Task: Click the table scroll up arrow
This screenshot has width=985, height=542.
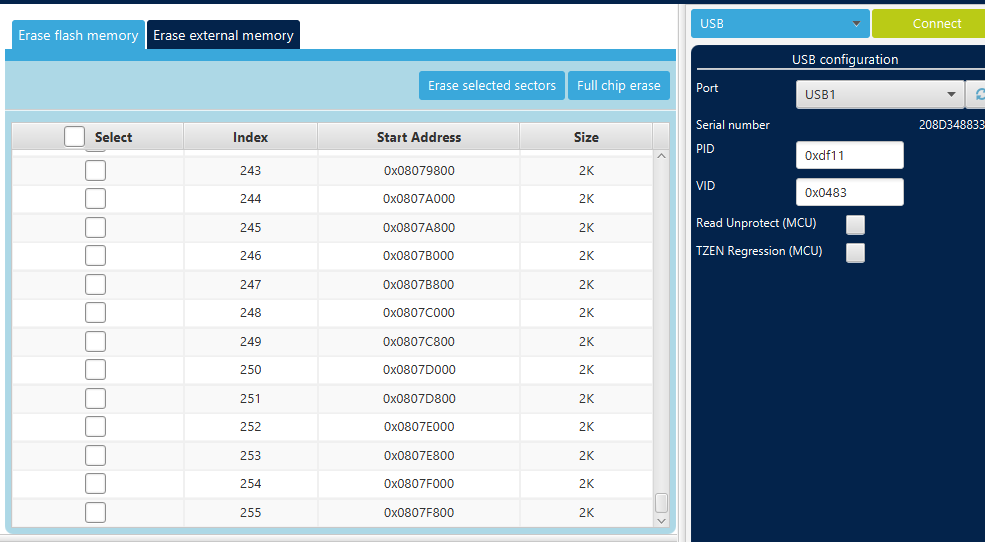Action: [x=661, y=156]
